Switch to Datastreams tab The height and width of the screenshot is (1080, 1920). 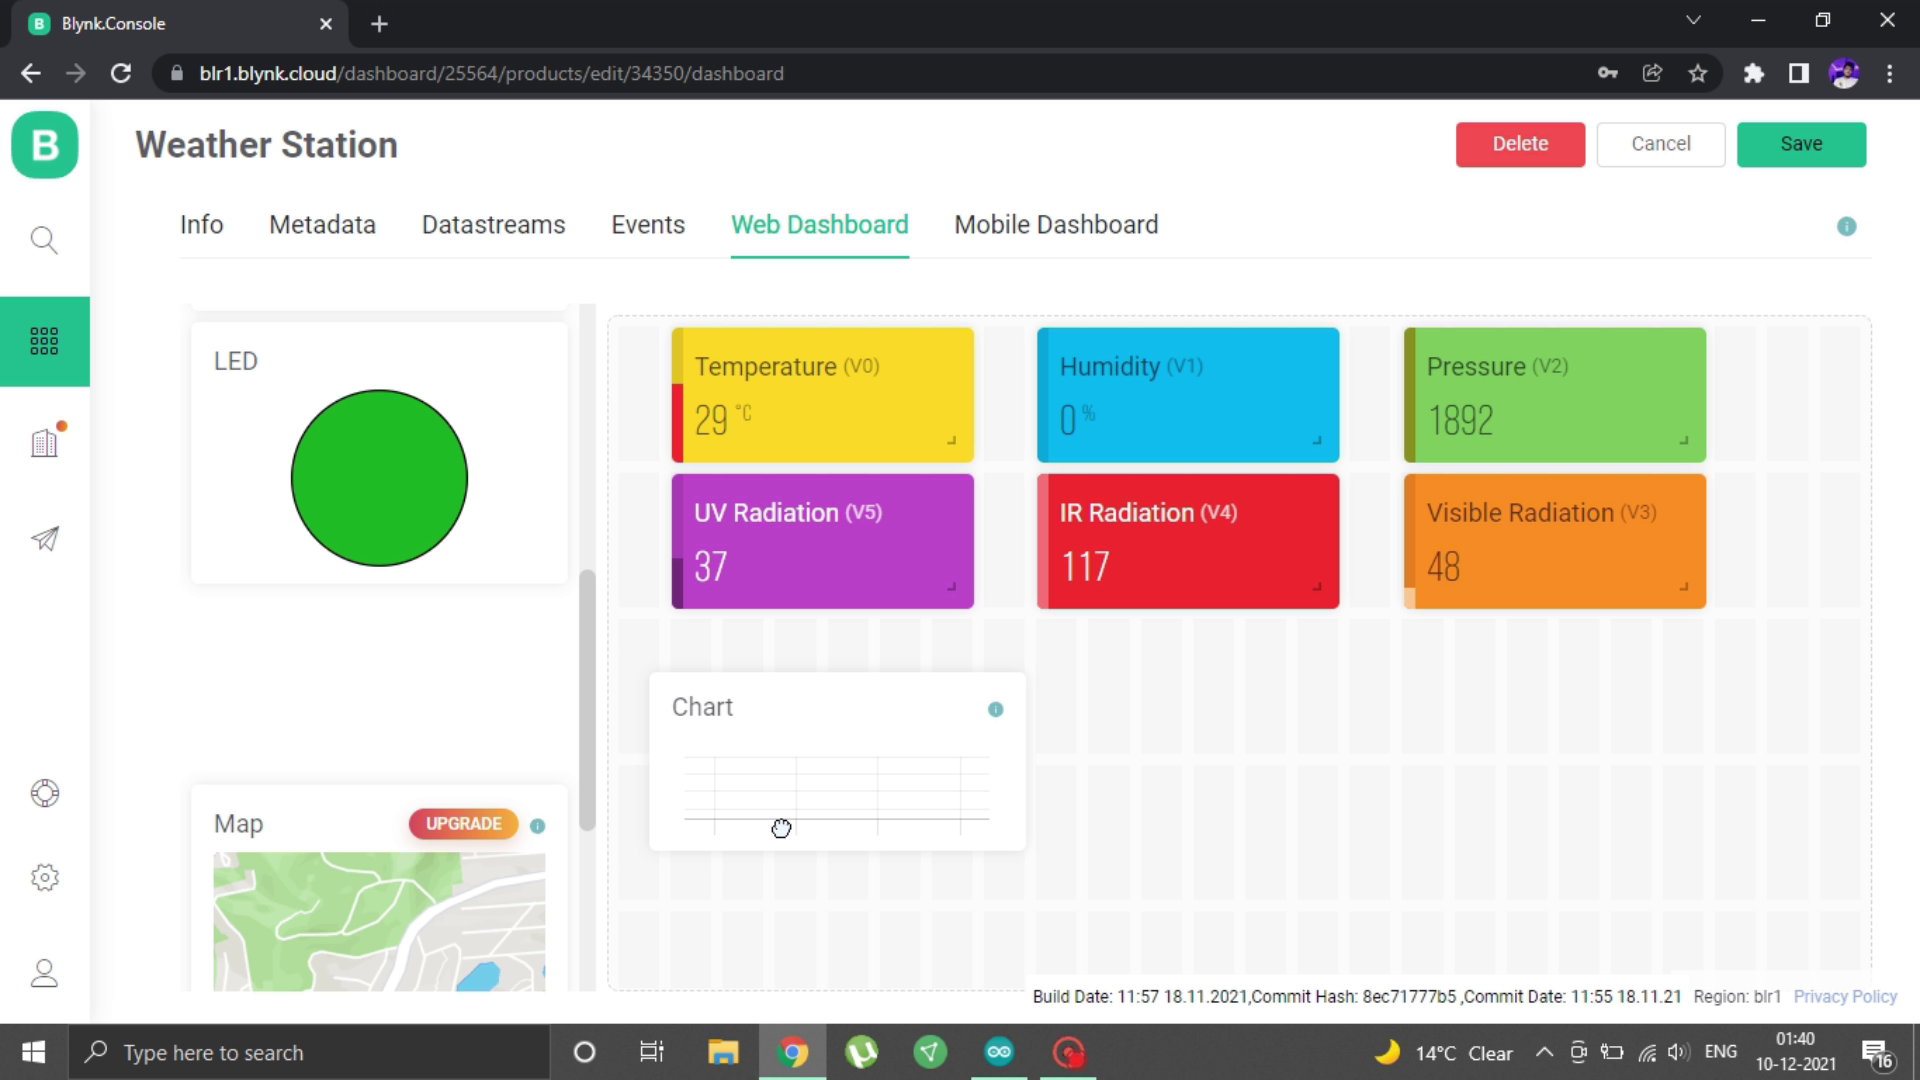(x=493, y=225)
